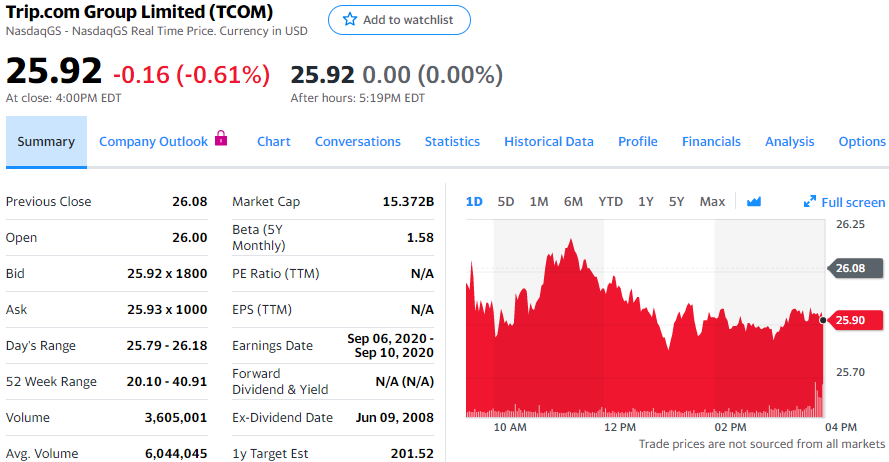The height and width of the screenshot is (462, 889).
Task: Set chart range to 1M
Action: (539, 202)
